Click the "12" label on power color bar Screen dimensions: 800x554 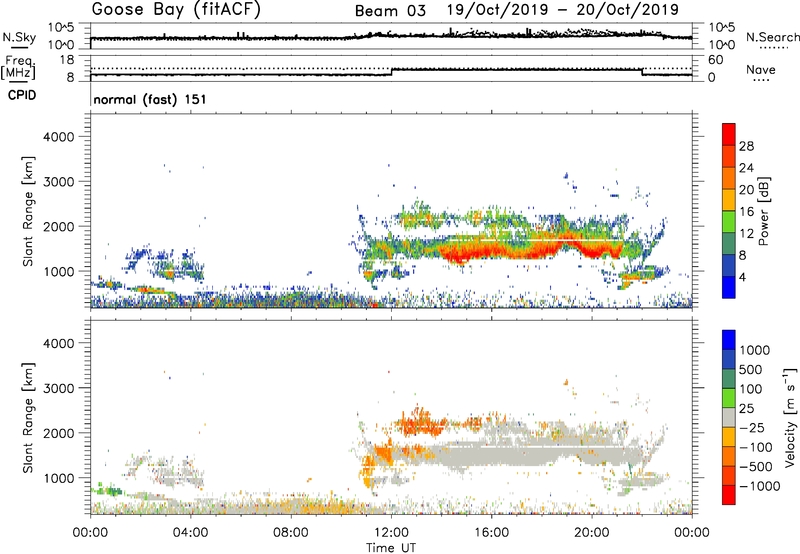pyautogui.click(x=746, y=234)
